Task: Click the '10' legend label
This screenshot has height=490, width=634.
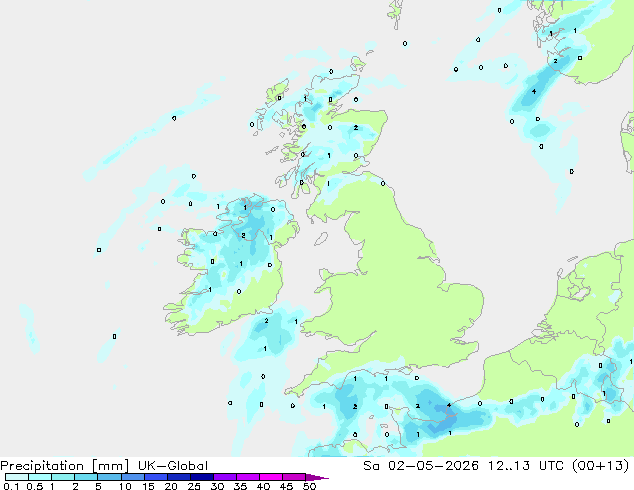Action: point(125,486)
